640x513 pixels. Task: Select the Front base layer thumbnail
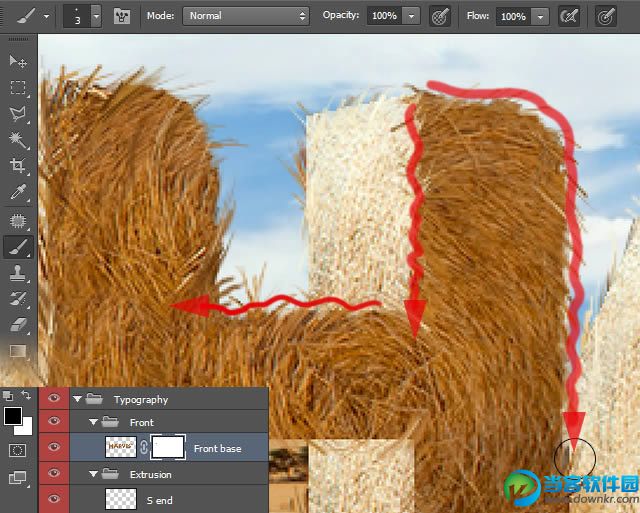121,447
